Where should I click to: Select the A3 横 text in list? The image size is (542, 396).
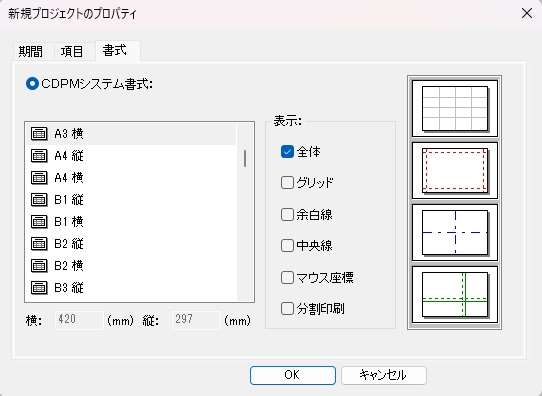pos(69,133)
